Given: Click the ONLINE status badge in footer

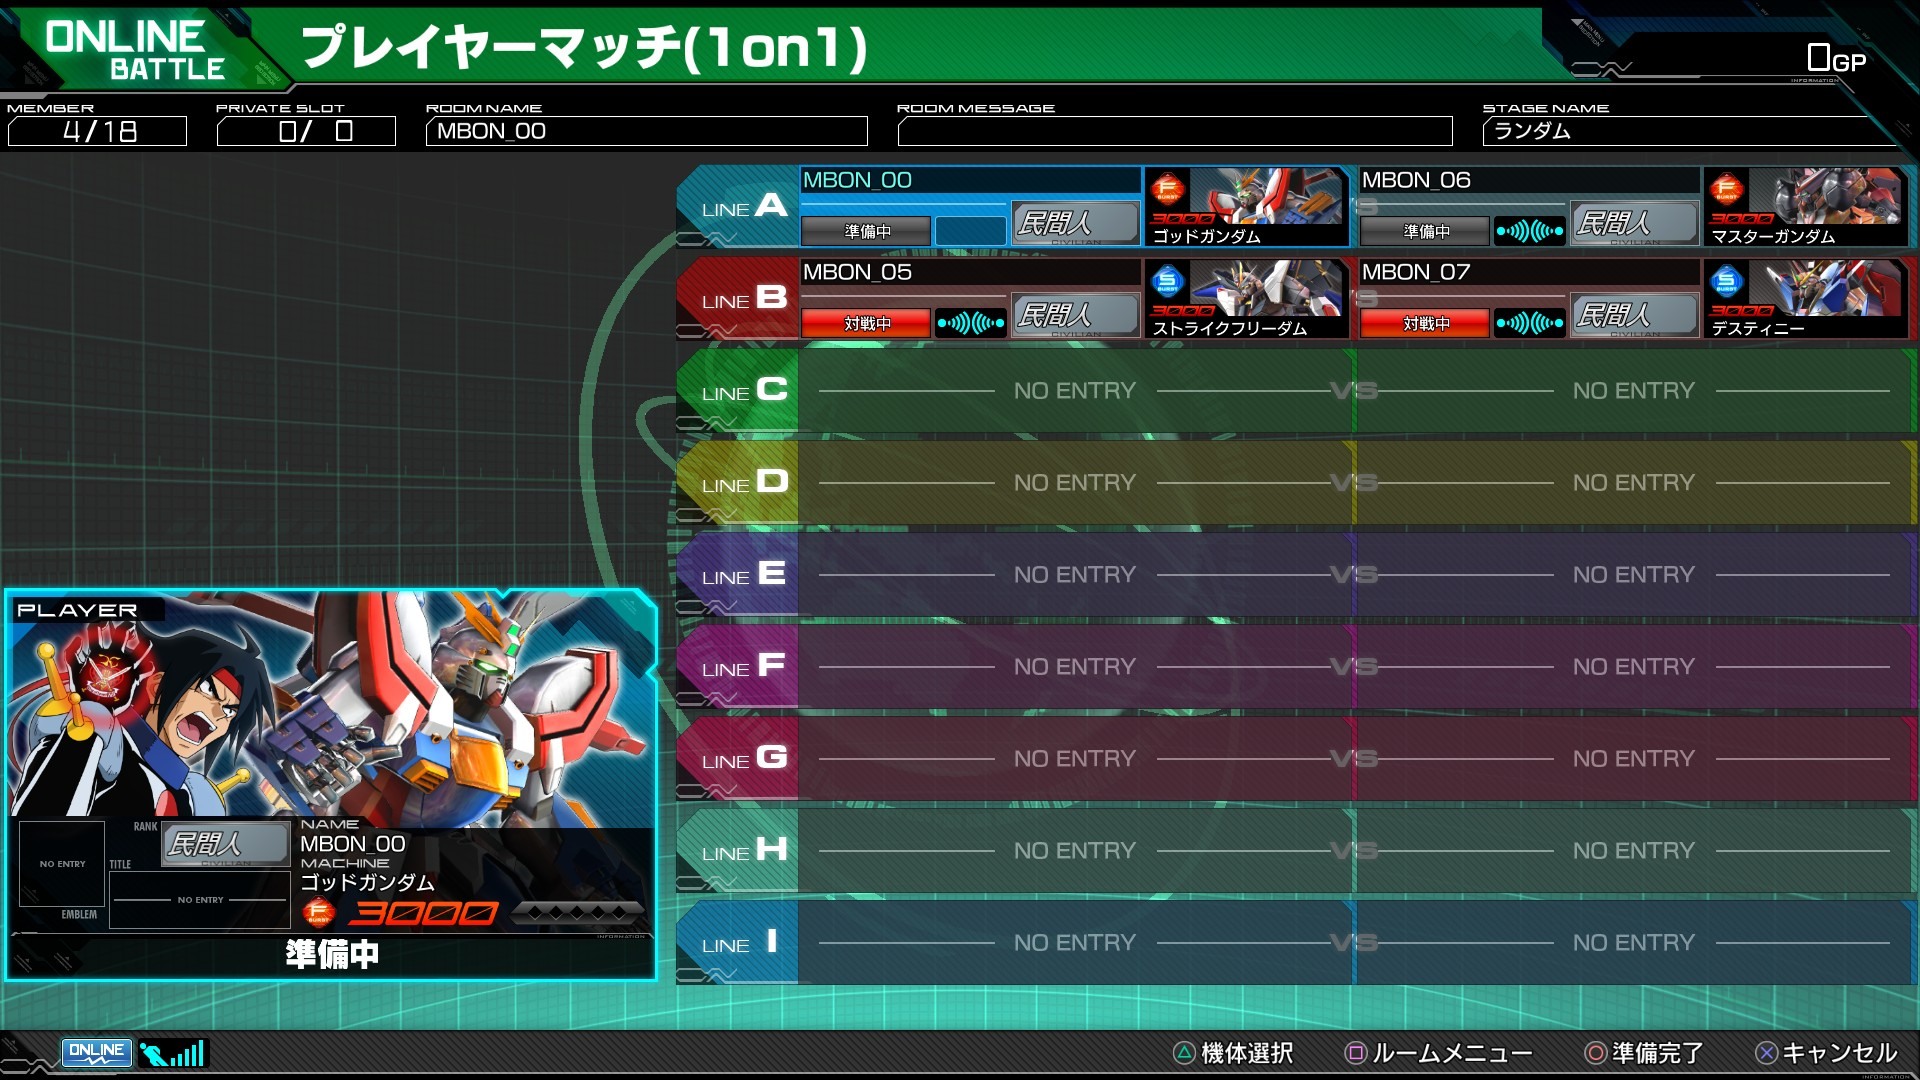Looking at the screenshot, I should [x=96, y=1052].
